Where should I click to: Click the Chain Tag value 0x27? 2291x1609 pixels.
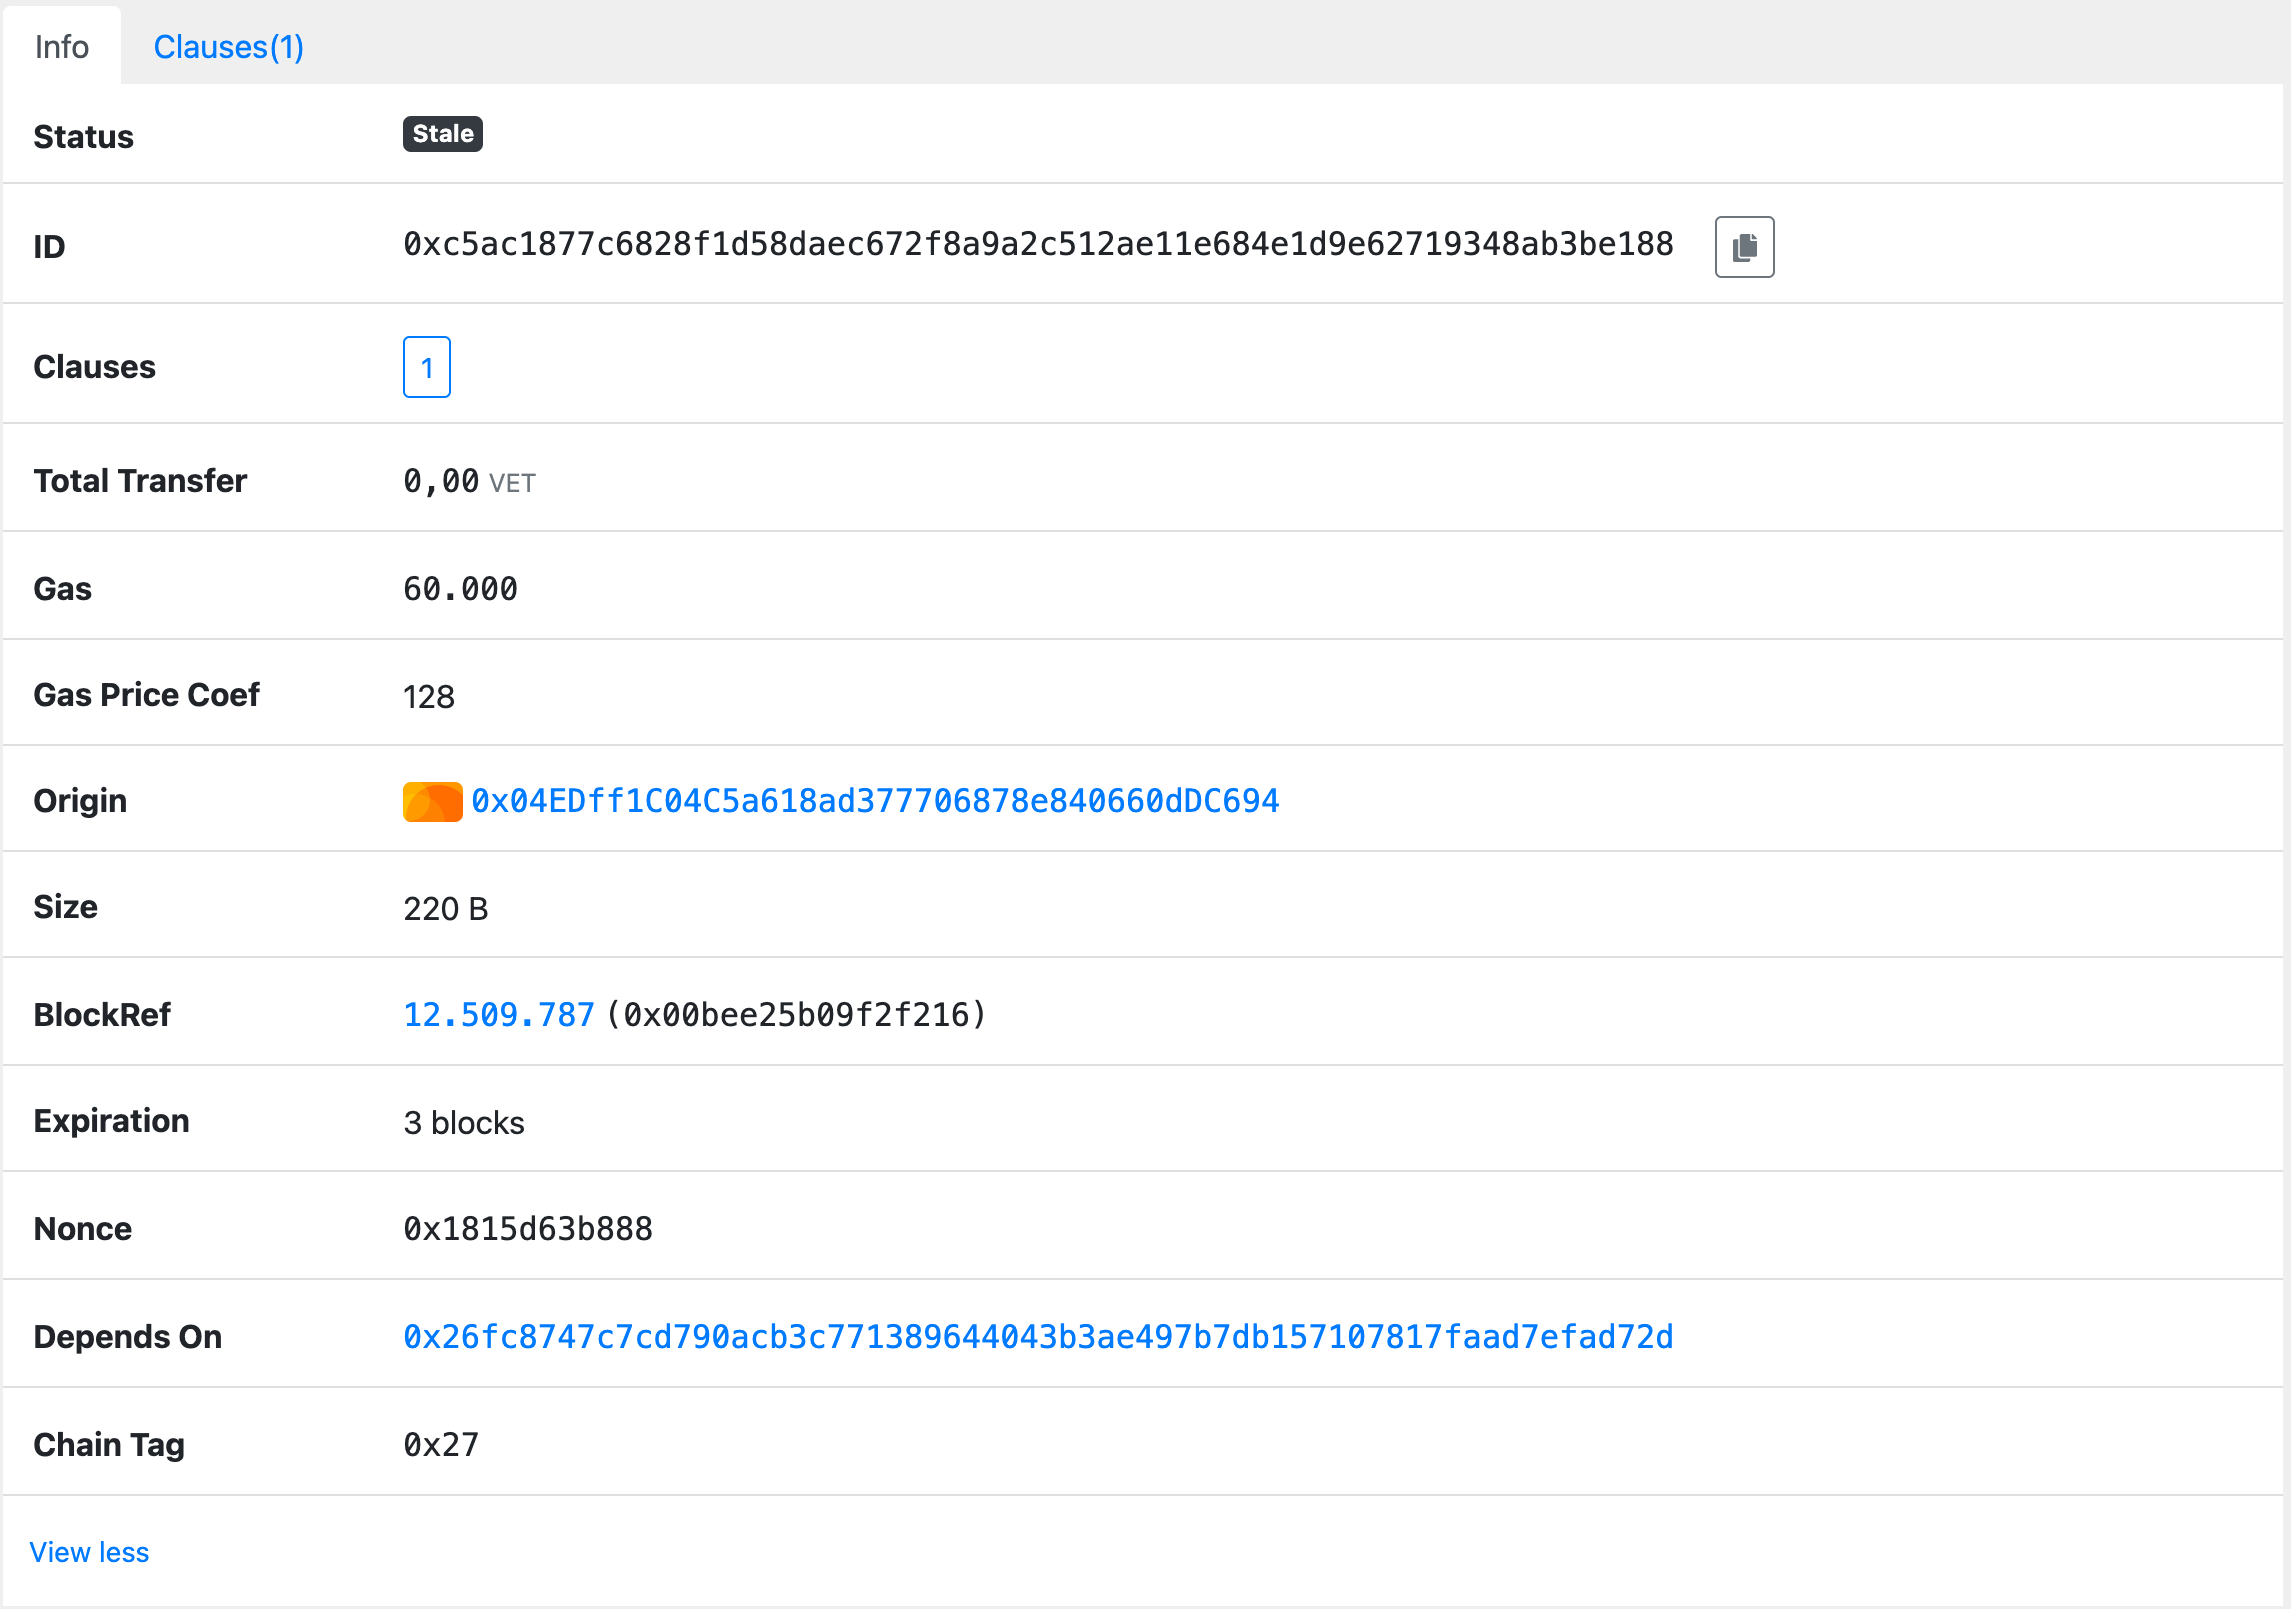click(441, 1445)
